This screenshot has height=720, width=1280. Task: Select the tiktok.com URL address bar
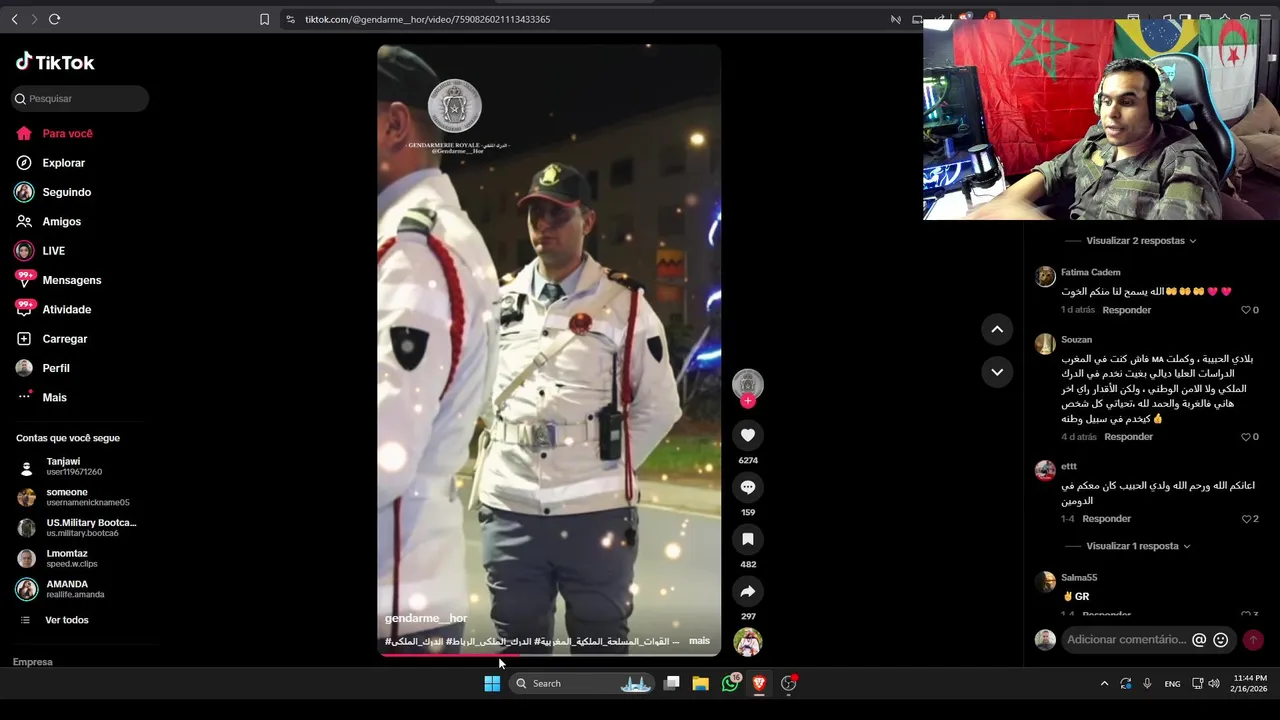point(427,19)
